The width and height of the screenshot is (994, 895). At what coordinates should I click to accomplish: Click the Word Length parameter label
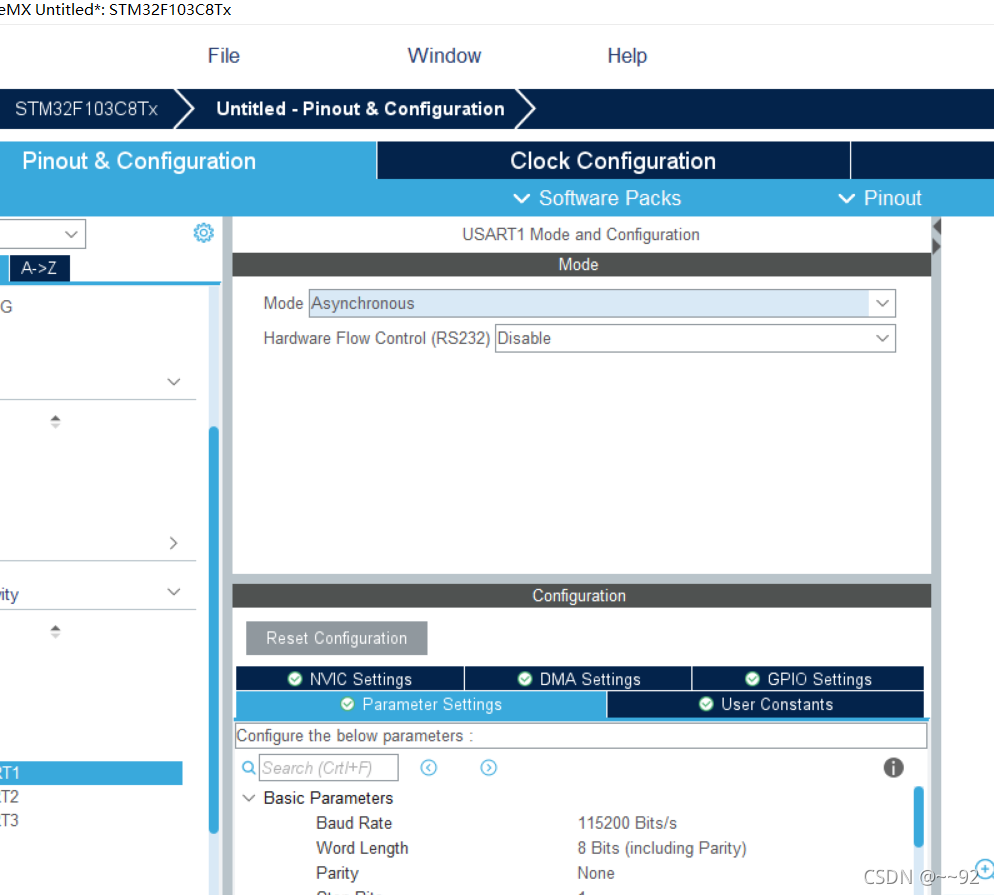coord(362,848)
